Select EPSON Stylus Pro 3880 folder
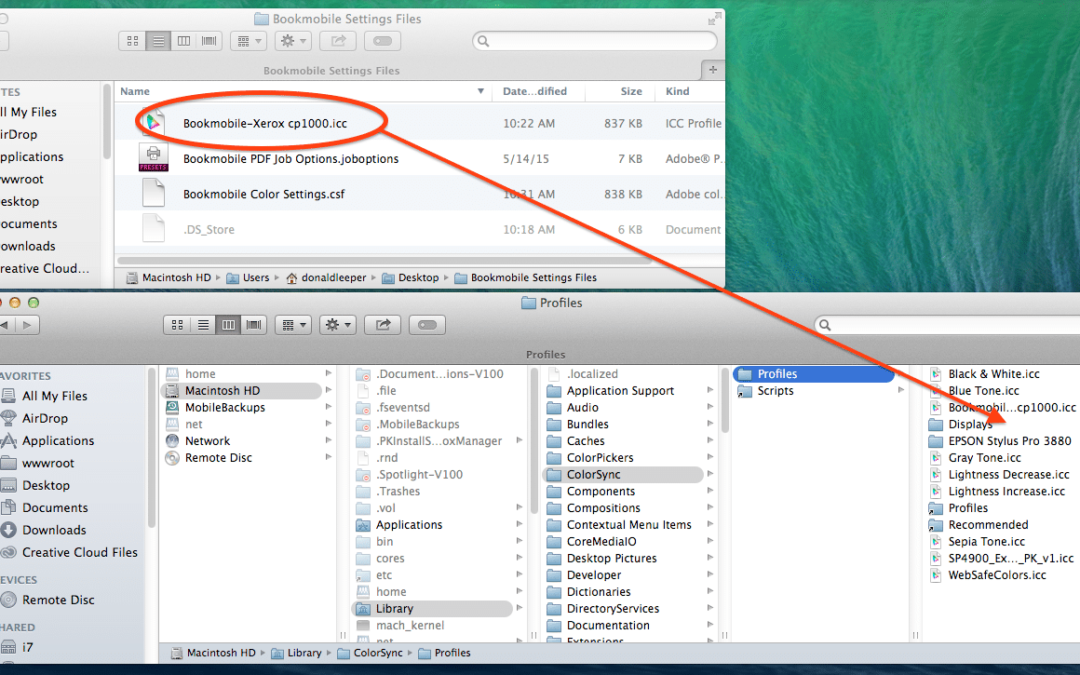1080x675 pixels. click(1010, 441)
